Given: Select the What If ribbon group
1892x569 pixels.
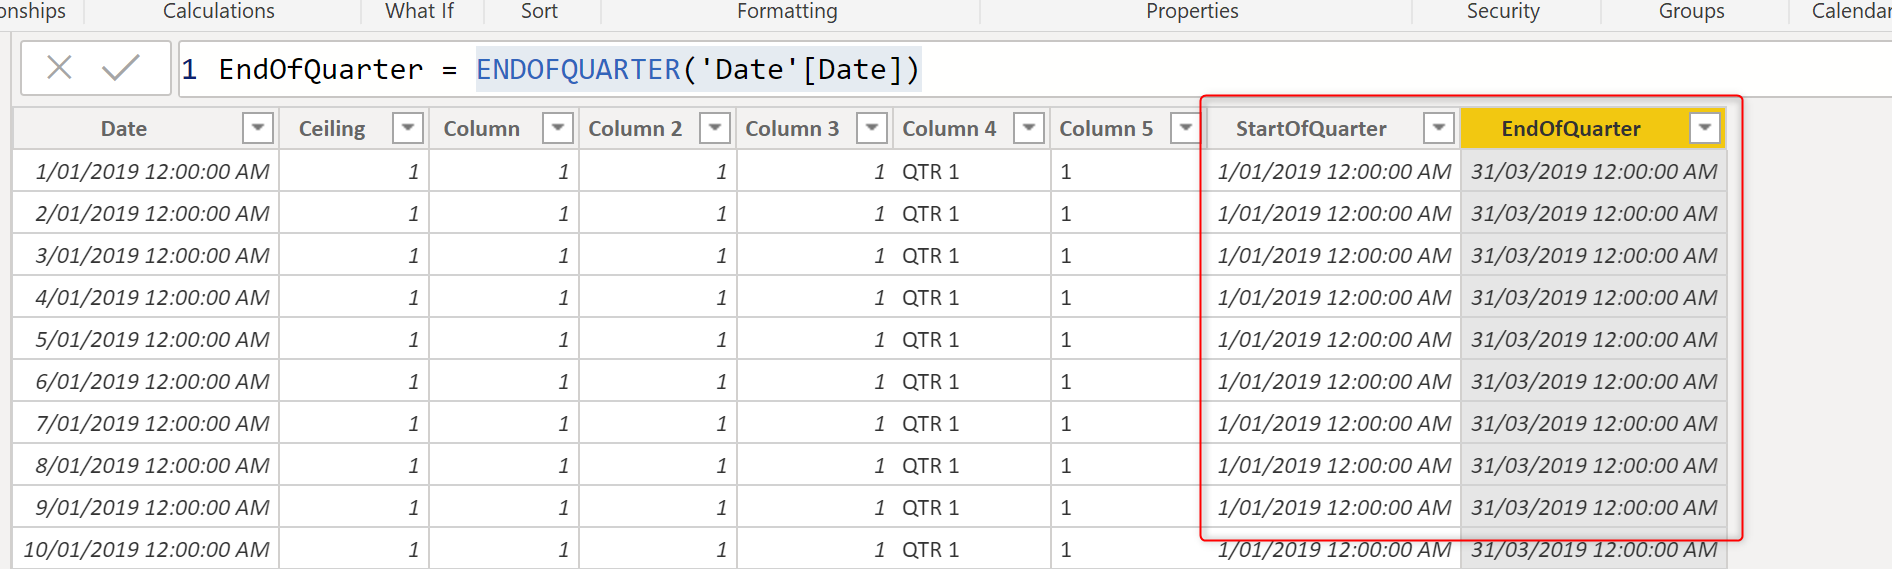Looking at the screenshot, I should click(419, 11).
